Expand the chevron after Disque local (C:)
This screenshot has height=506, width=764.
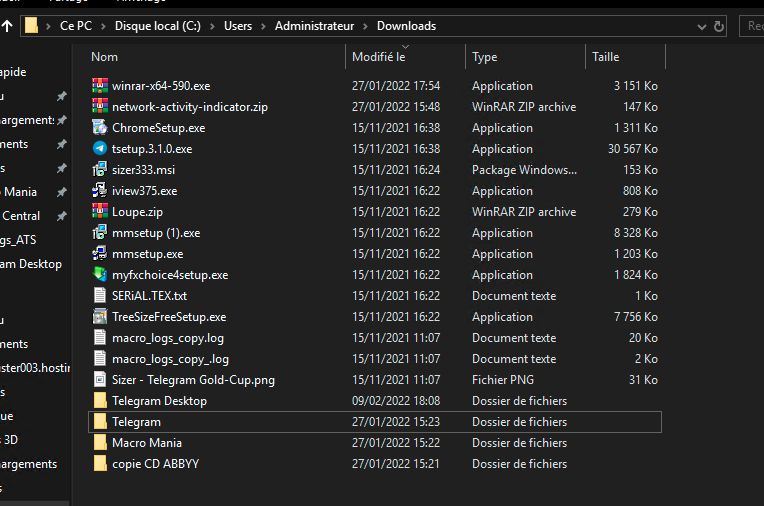(x=212, y=26)
